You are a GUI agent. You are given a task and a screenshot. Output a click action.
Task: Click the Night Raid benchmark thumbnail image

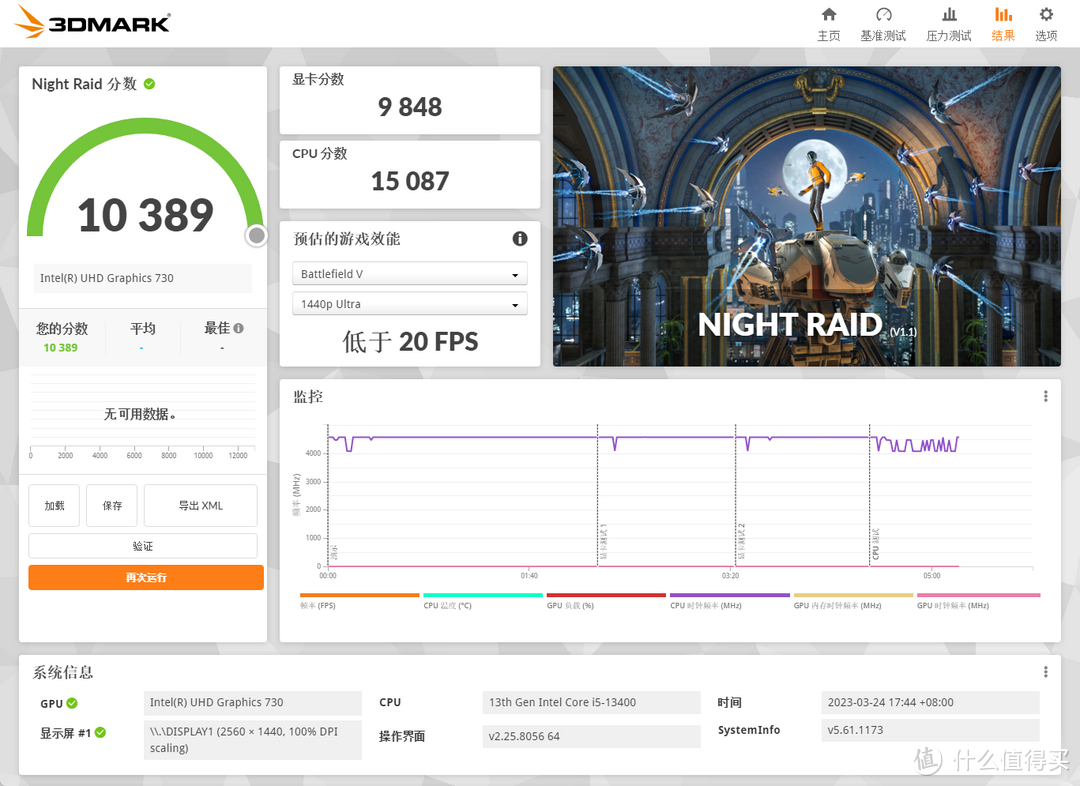pyautogui.click(x=807, y=216)
